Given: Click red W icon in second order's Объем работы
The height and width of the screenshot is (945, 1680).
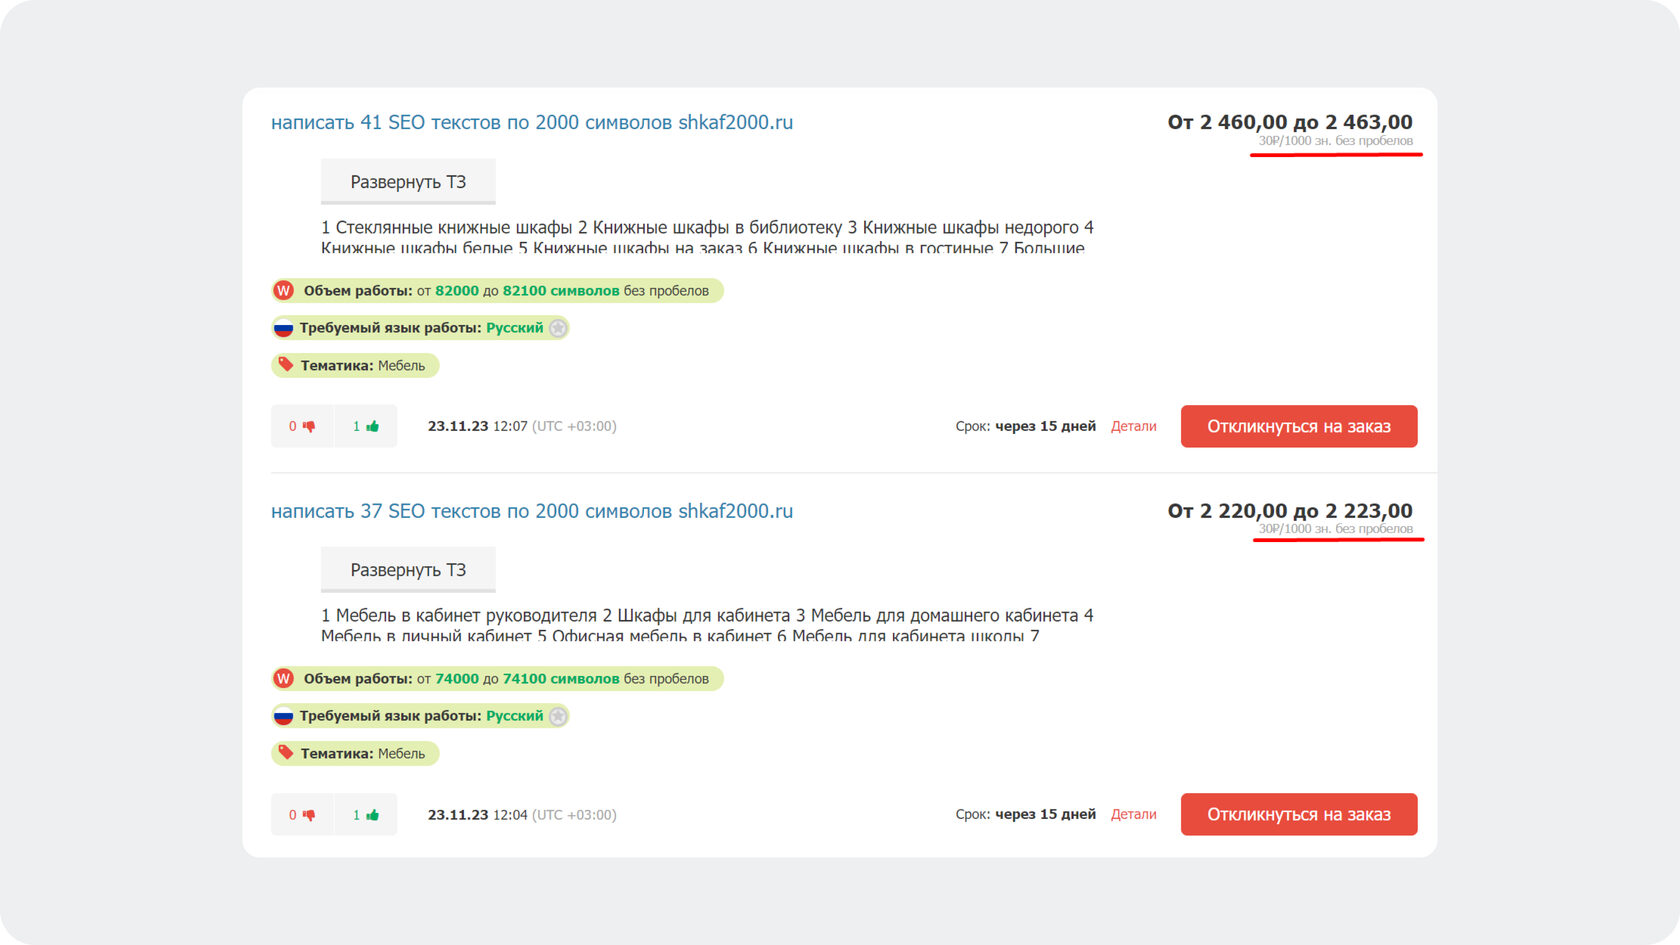Looking at the screenshot, I should point(284,679).
